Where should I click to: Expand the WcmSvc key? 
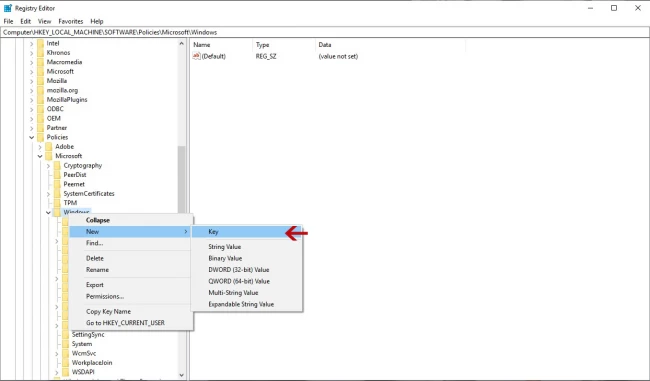click(x=57, y=354)
